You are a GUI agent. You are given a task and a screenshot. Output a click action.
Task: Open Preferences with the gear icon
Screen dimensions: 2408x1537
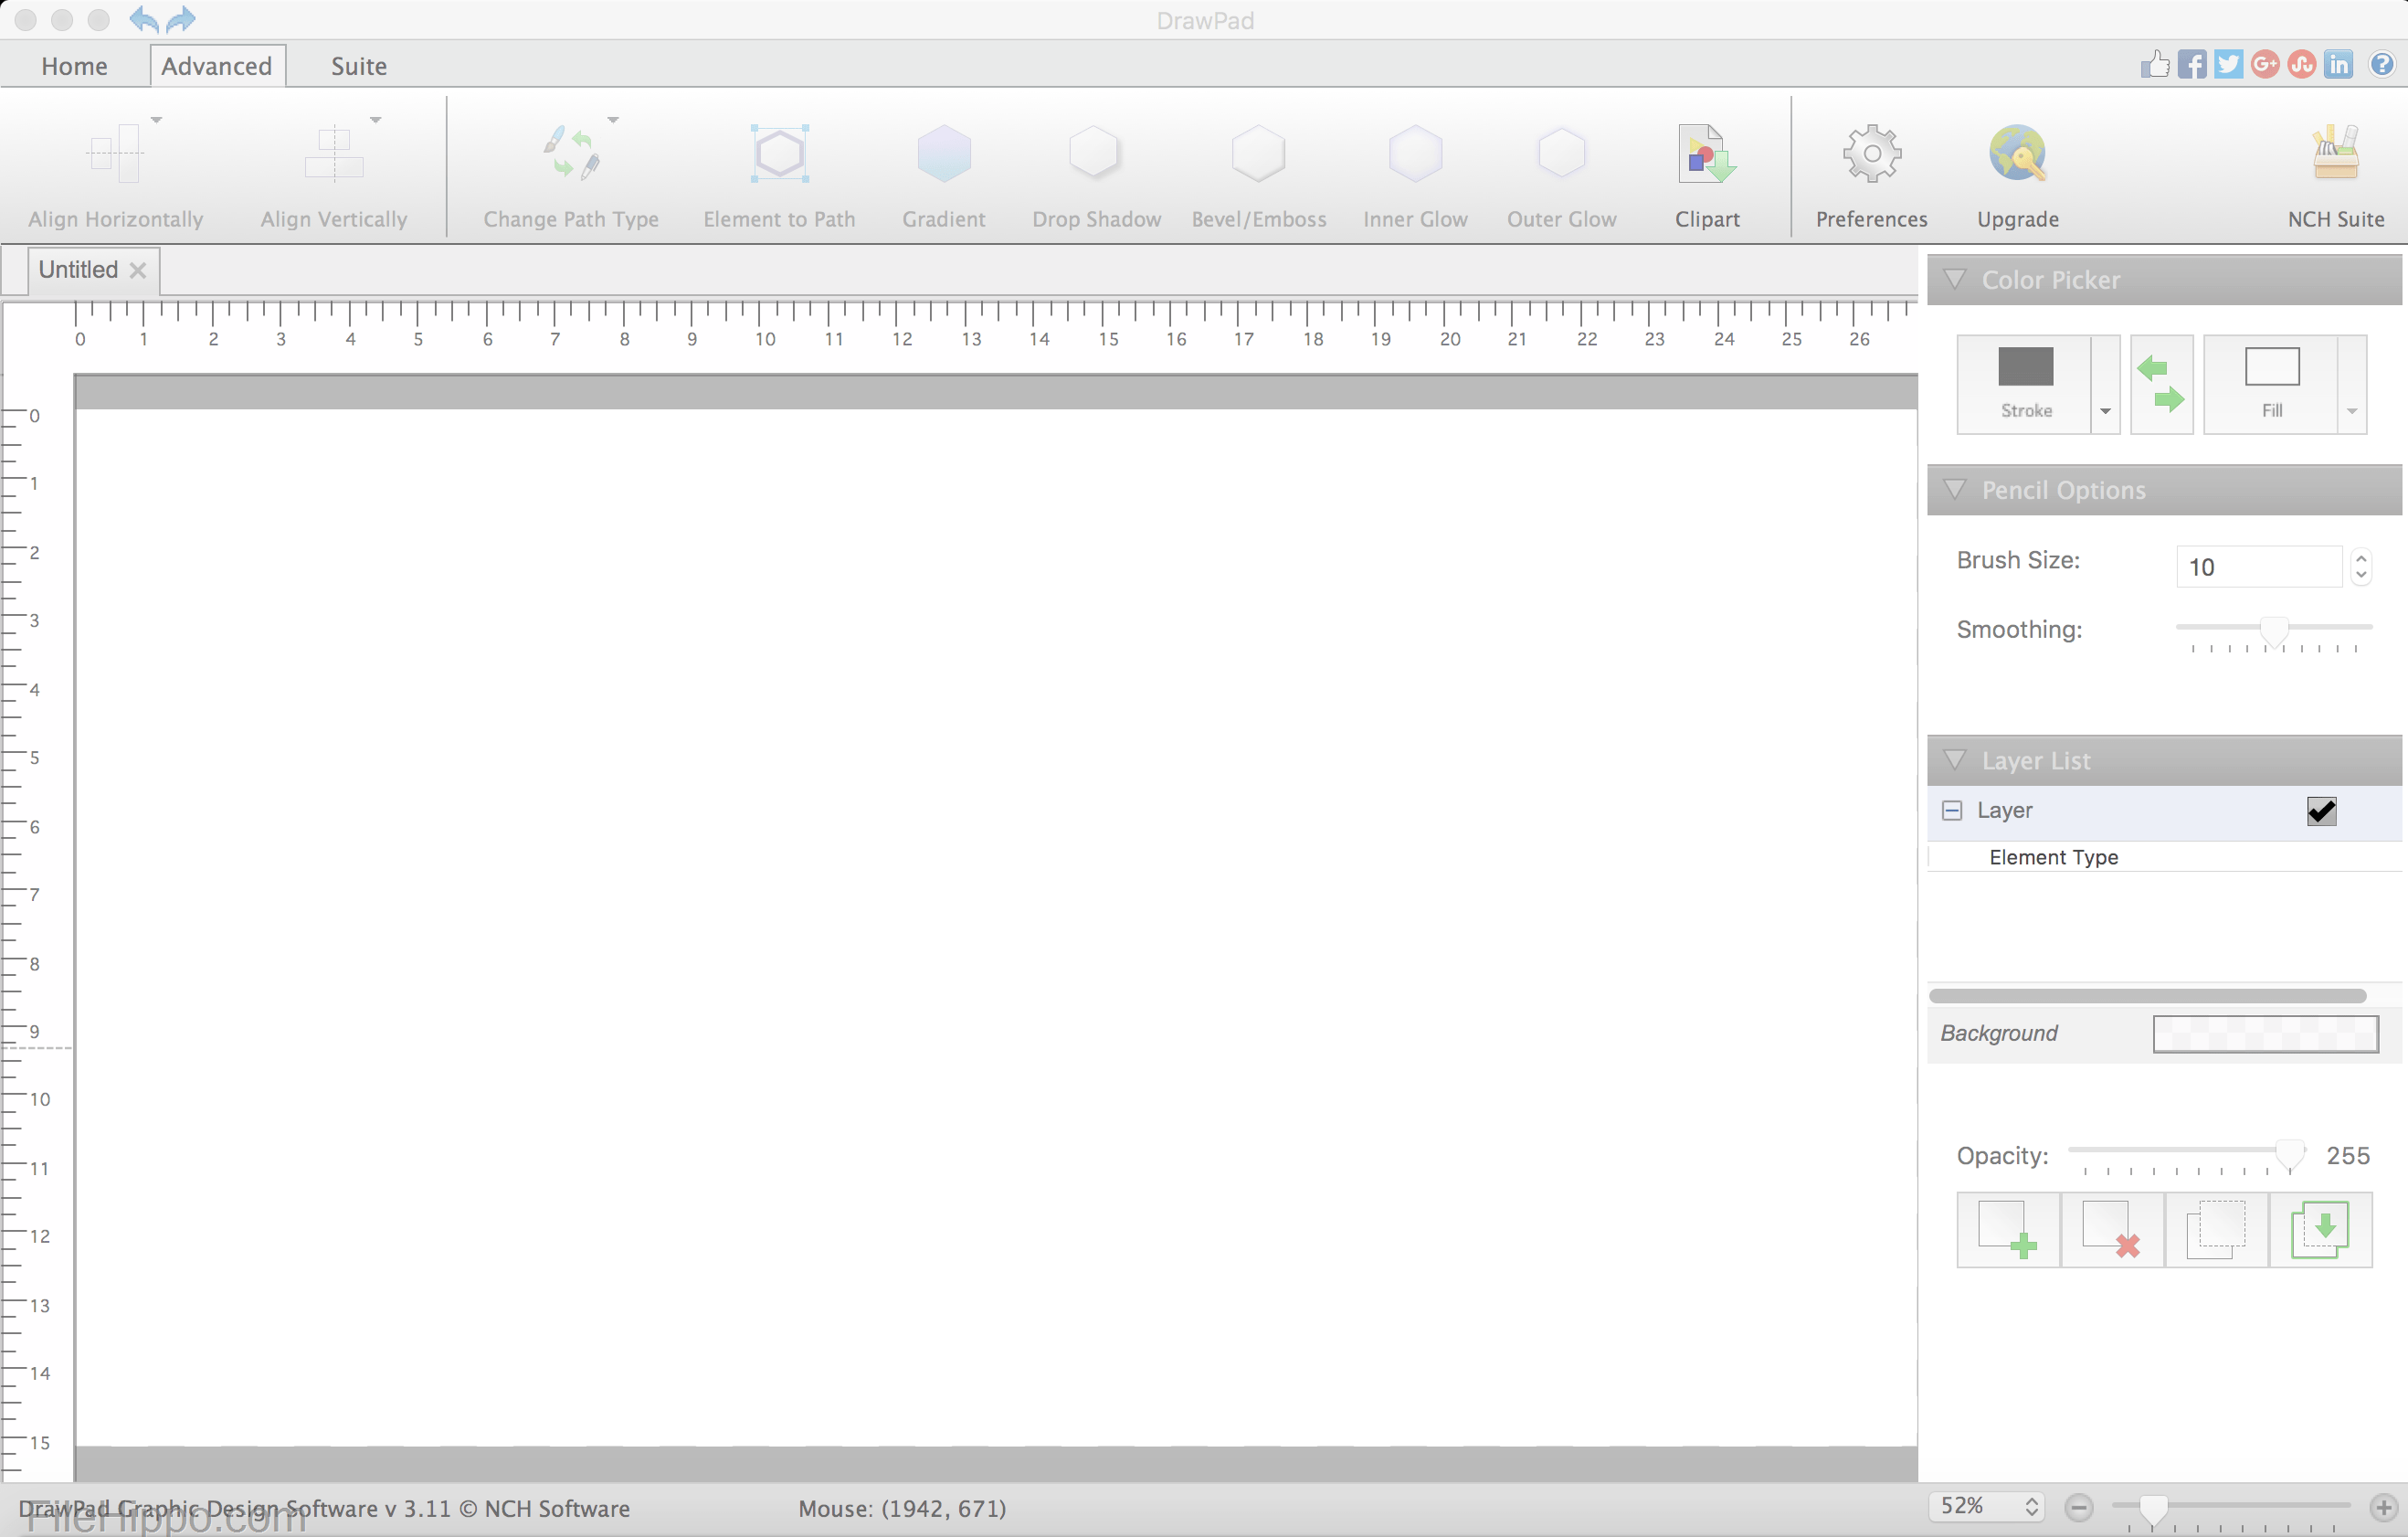point(1872,154)
